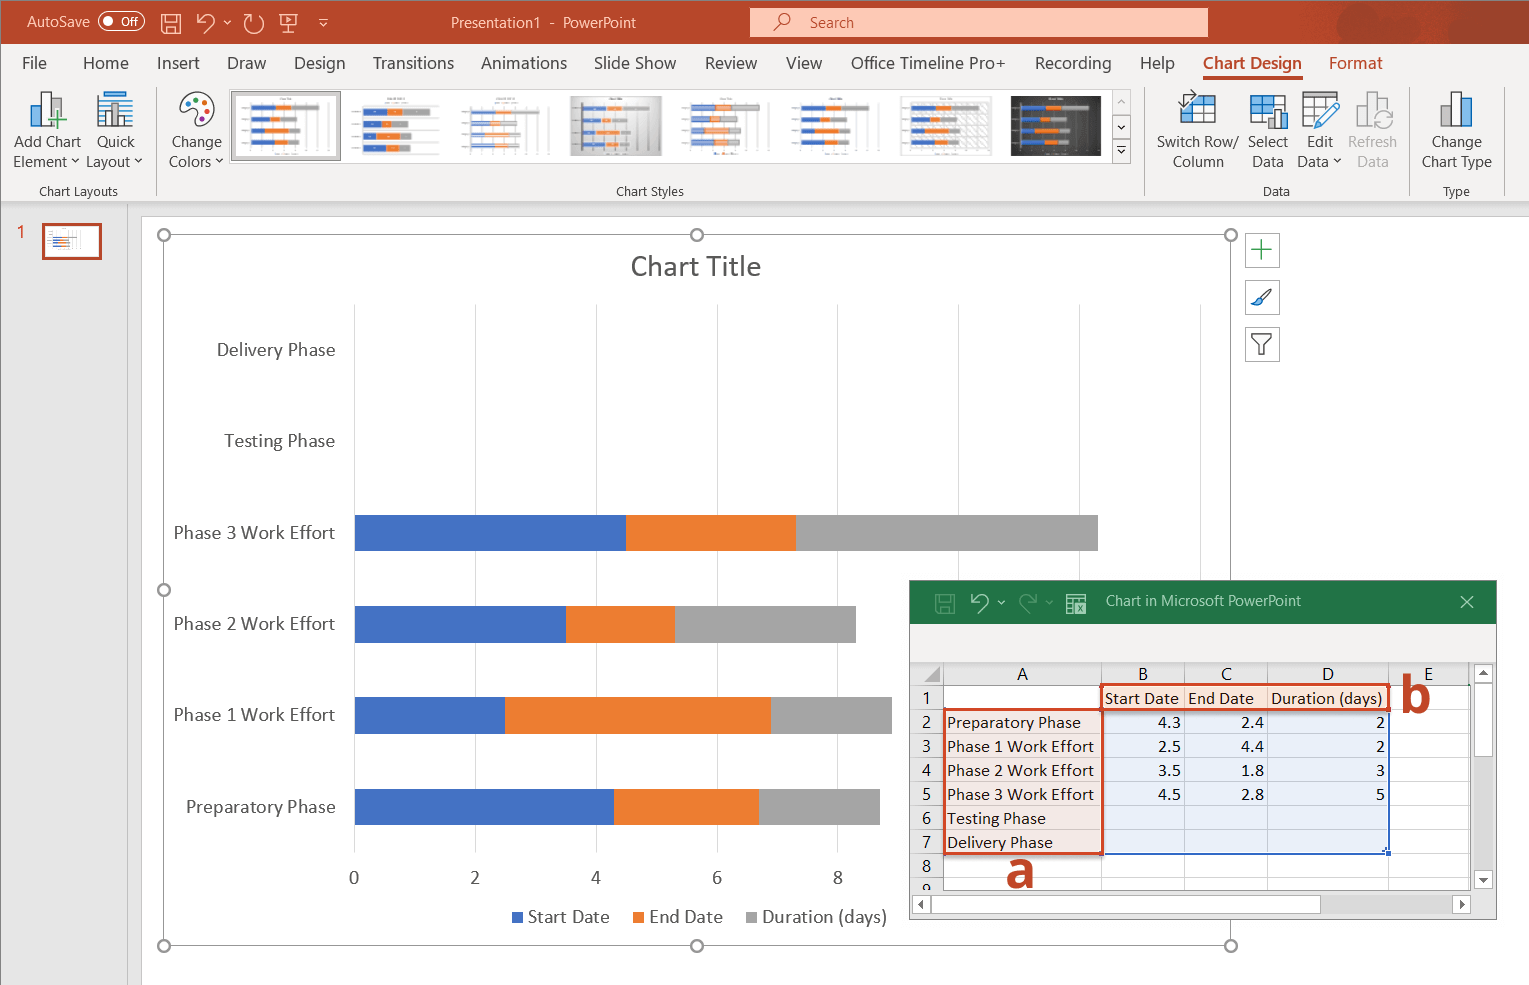Open the Chart Styles paintbrush button
This screenshot has width=1529, height=985.
[x=1262, y=297]
